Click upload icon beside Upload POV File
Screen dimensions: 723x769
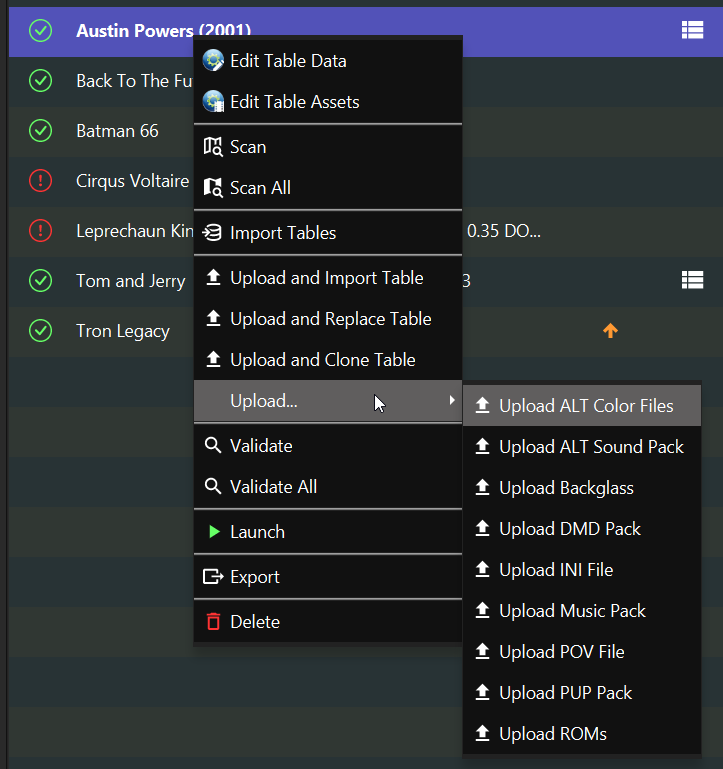[483, 651]
